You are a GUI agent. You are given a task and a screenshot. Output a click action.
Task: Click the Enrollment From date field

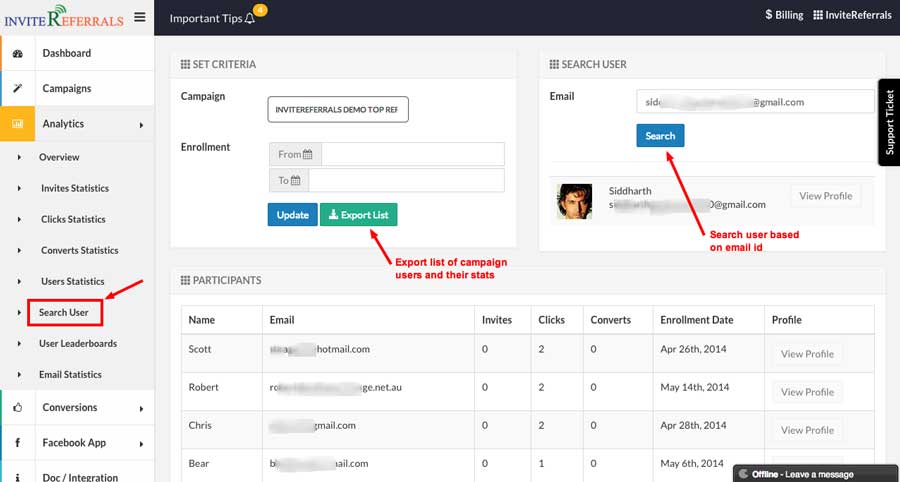pyautogui.click(x=413, y=154)
